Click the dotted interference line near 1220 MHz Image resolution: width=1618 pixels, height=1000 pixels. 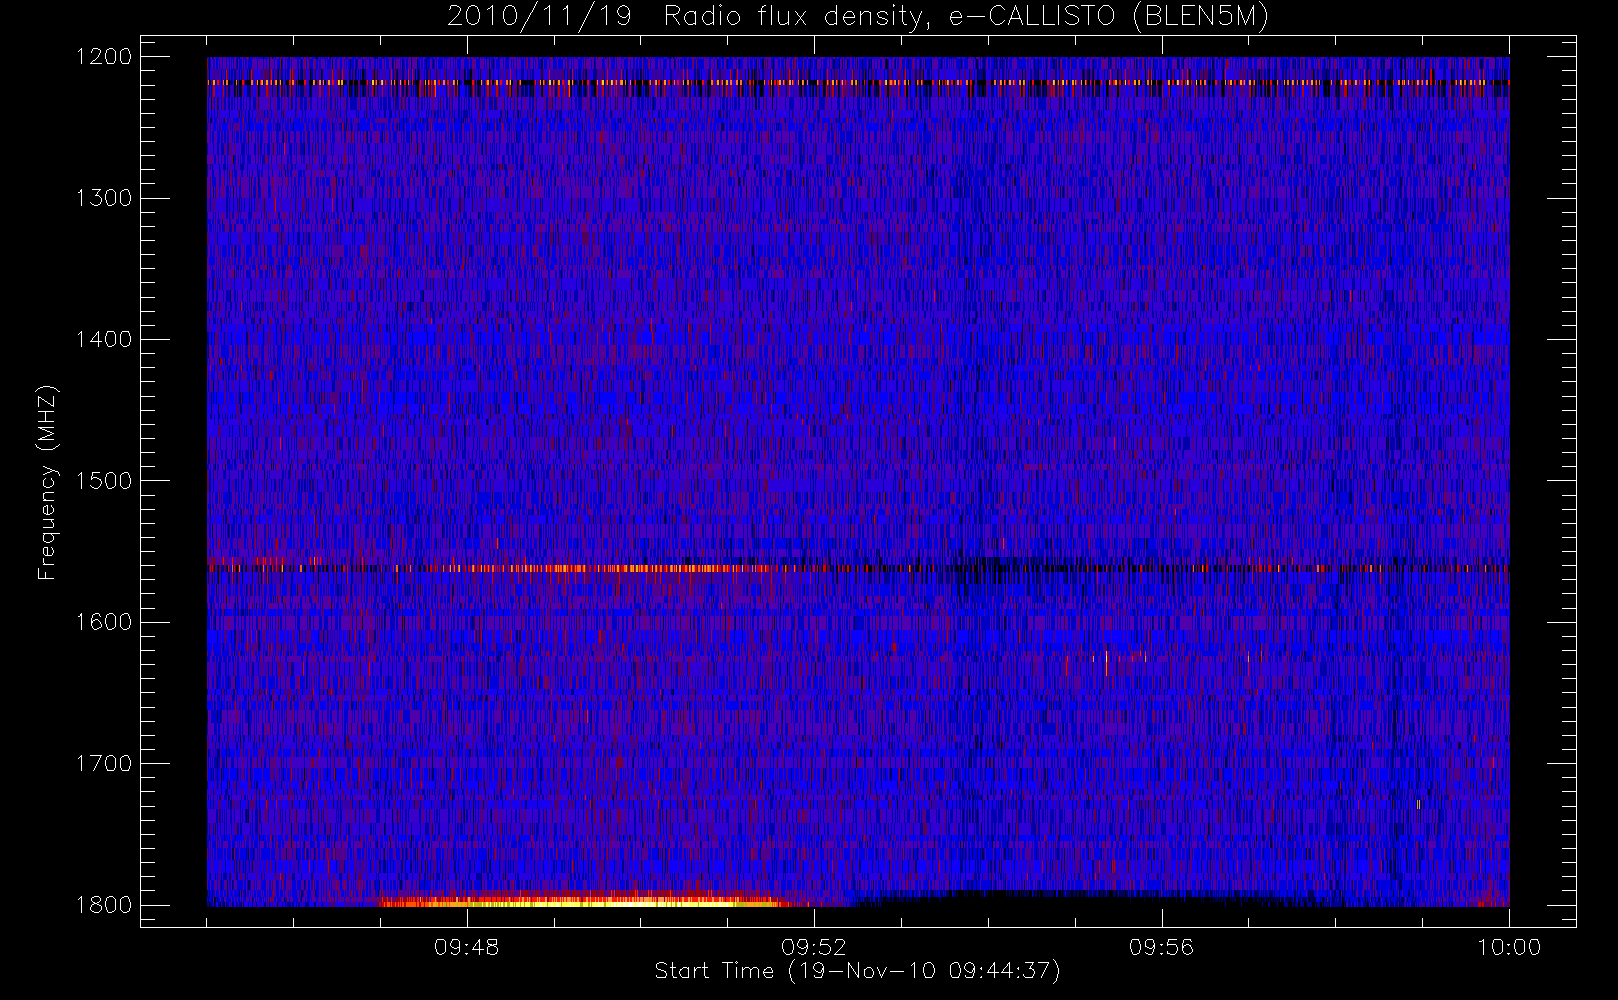858,82
